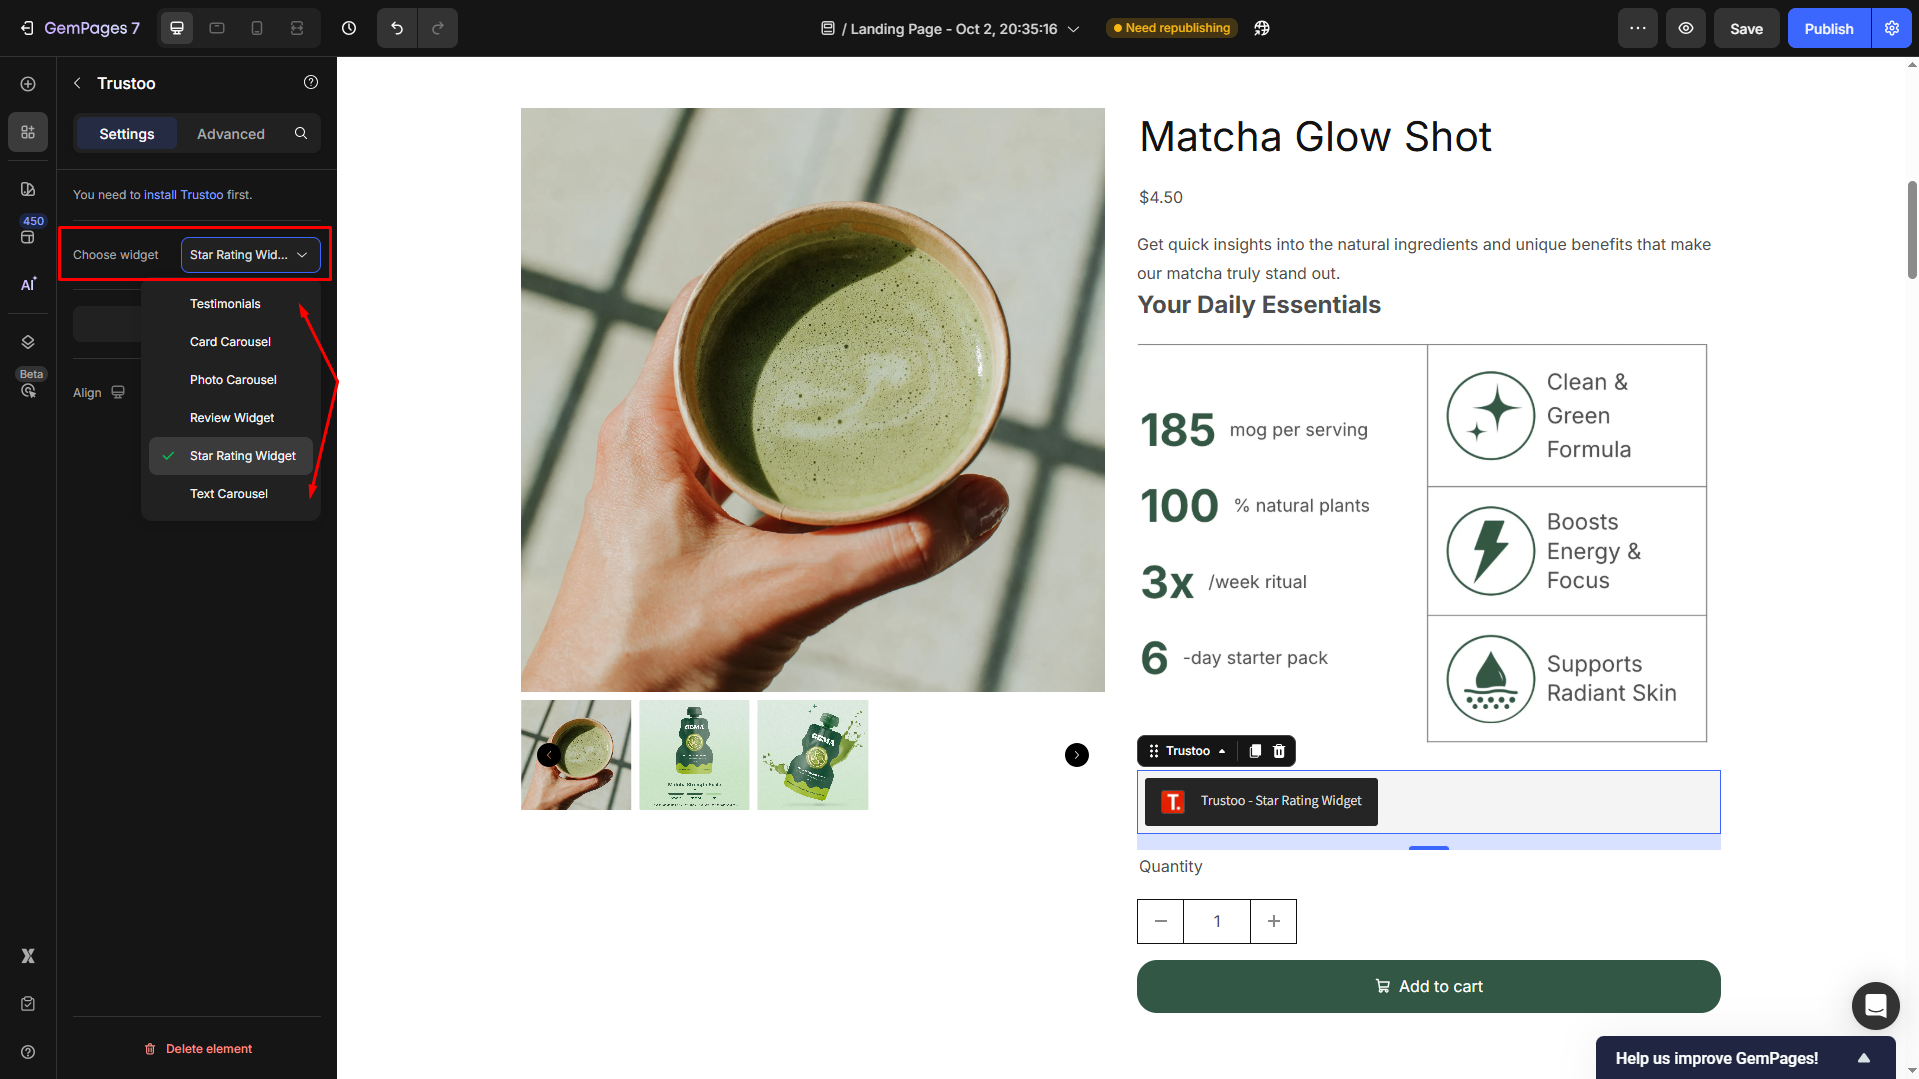Open the AI assistant sidebar icon
Image resolution: width=1919 pixels, height=1079 pixels.
tap(28, 285)
